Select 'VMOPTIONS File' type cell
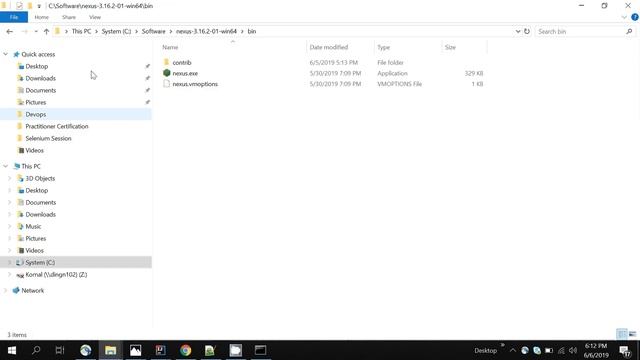 click(x=400, y=84)
